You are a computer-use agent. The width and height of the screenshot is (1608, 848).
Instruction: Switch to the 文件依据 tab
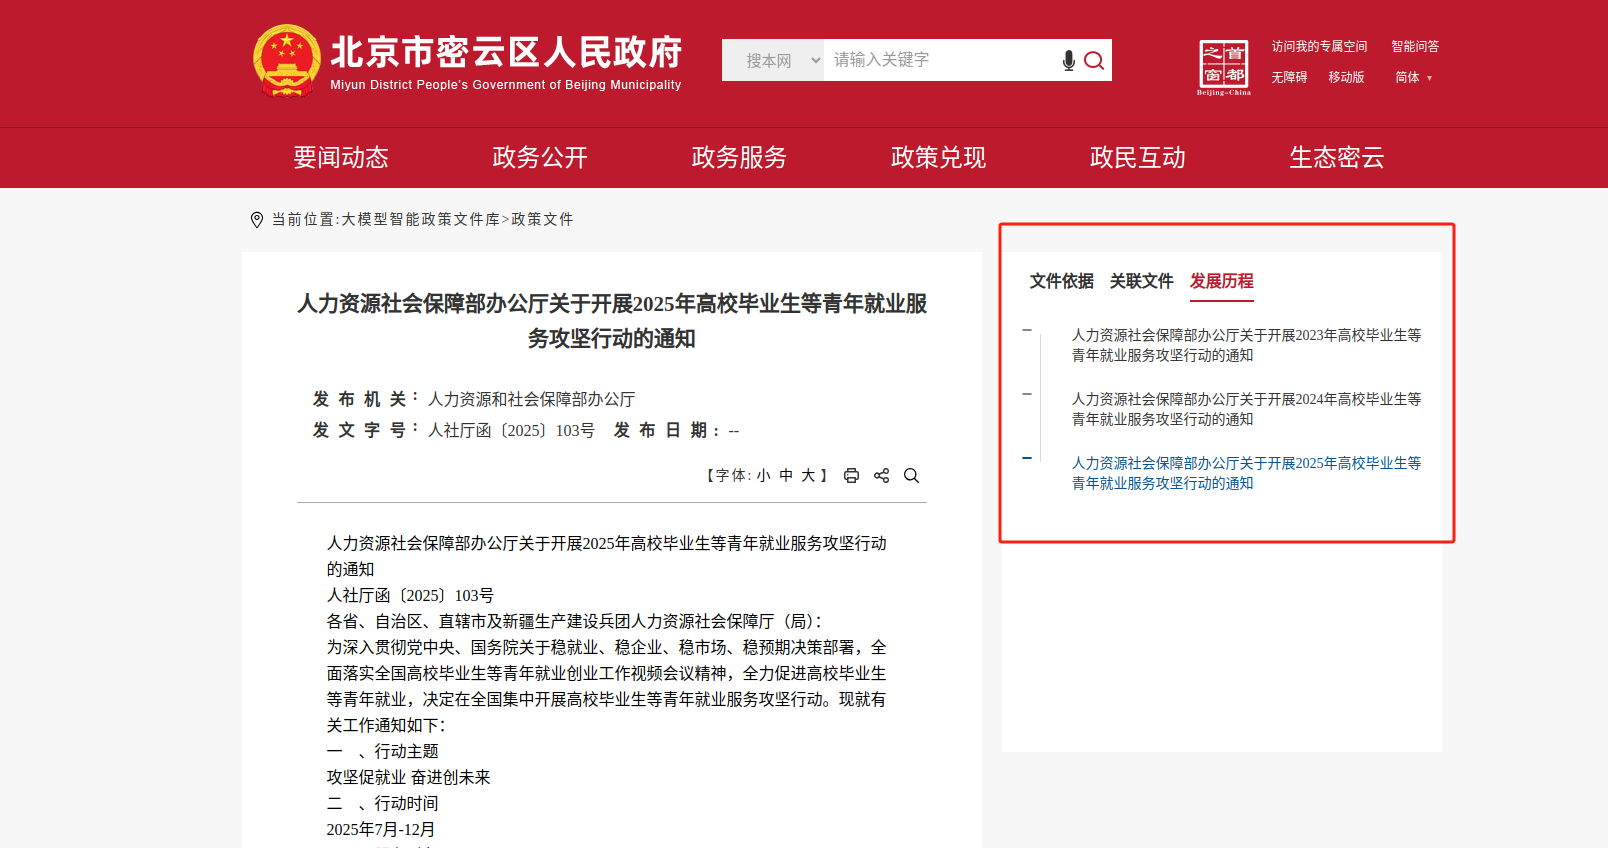pos(1061,282)
